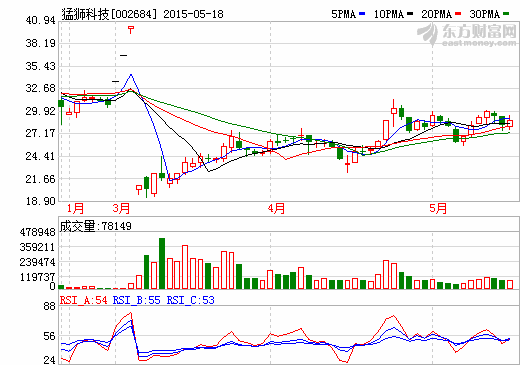Click the 18.90 price axis label

coord(40,201)
